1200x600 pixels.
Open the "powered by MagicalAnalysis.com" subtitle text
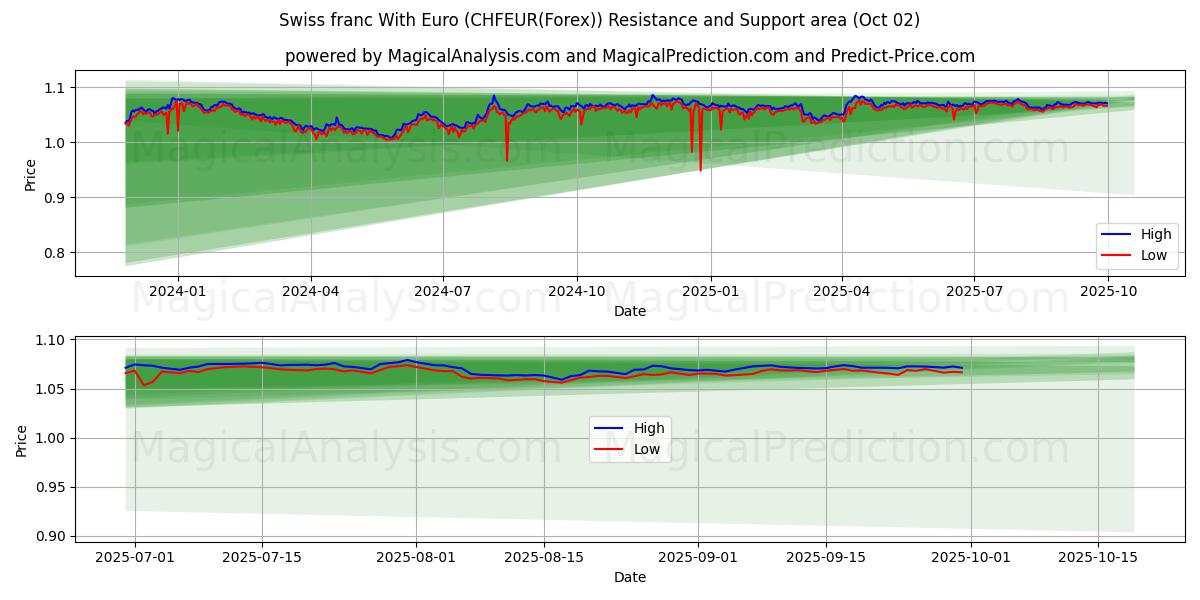tap(629, 56)
